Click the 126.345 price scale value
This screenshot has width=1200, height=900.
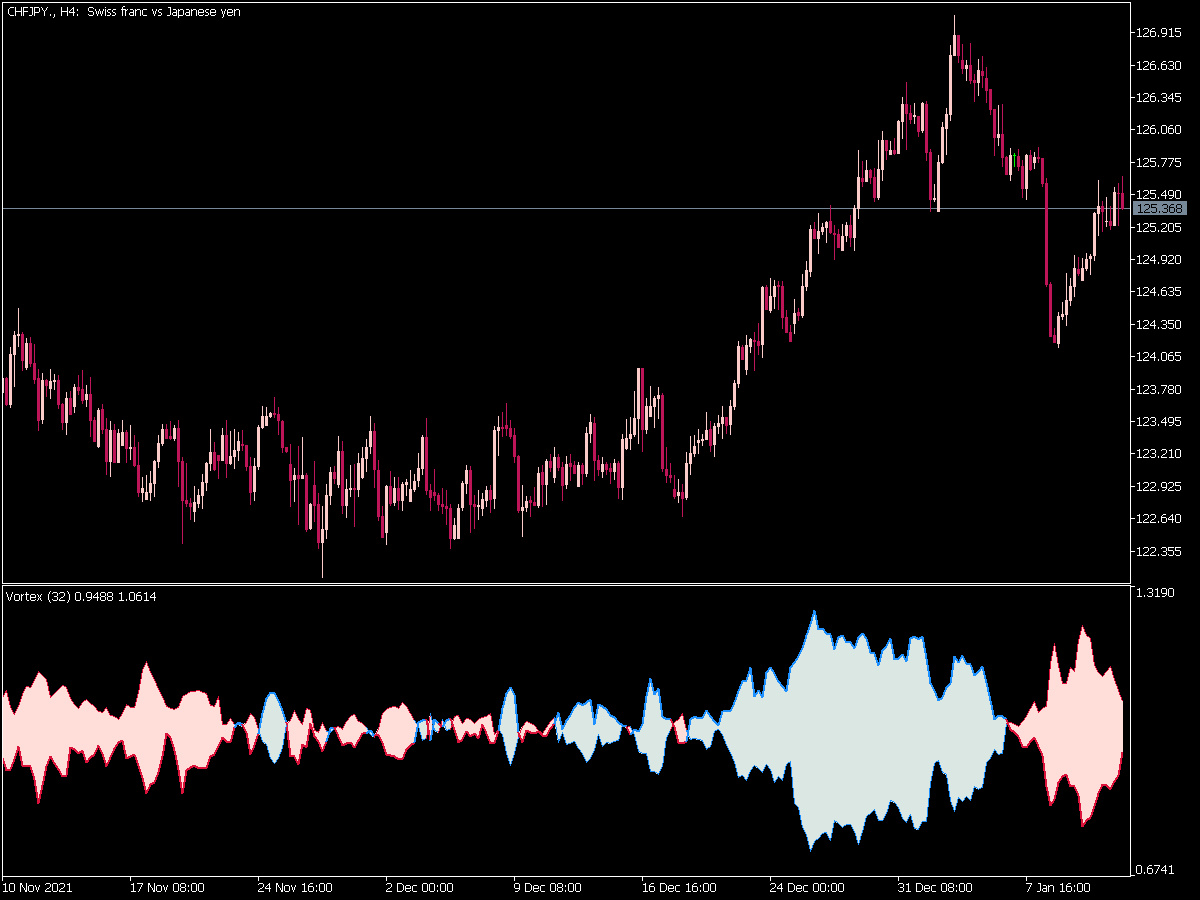pos(1160,98)
